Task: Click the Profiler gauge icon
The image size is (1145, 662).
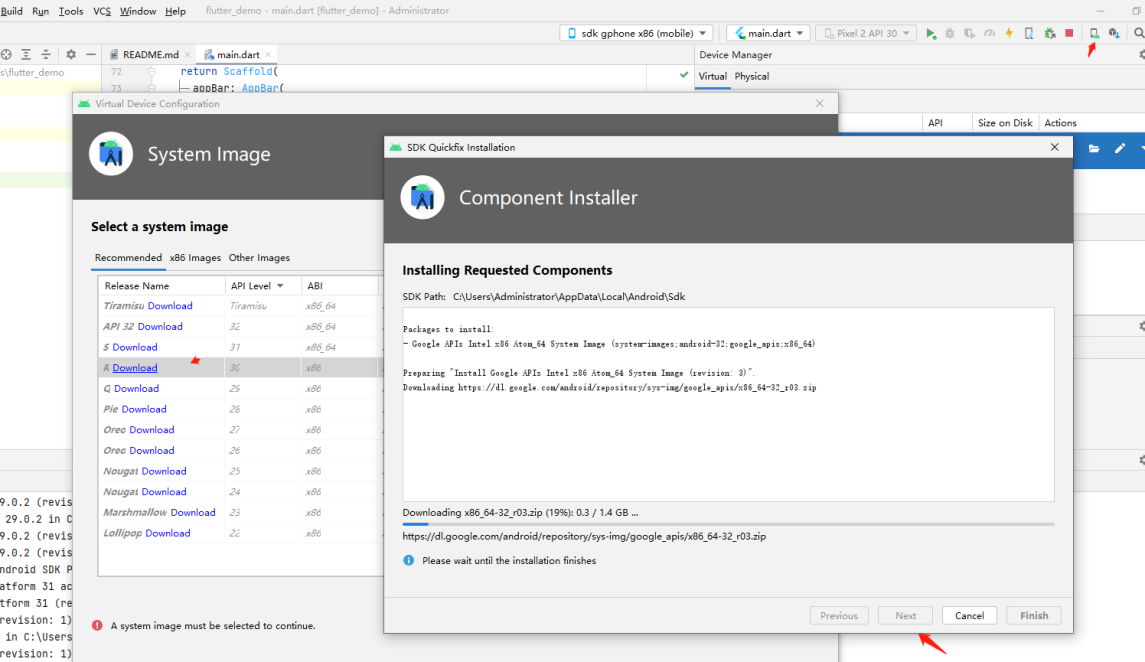Action: coord(989,34)
